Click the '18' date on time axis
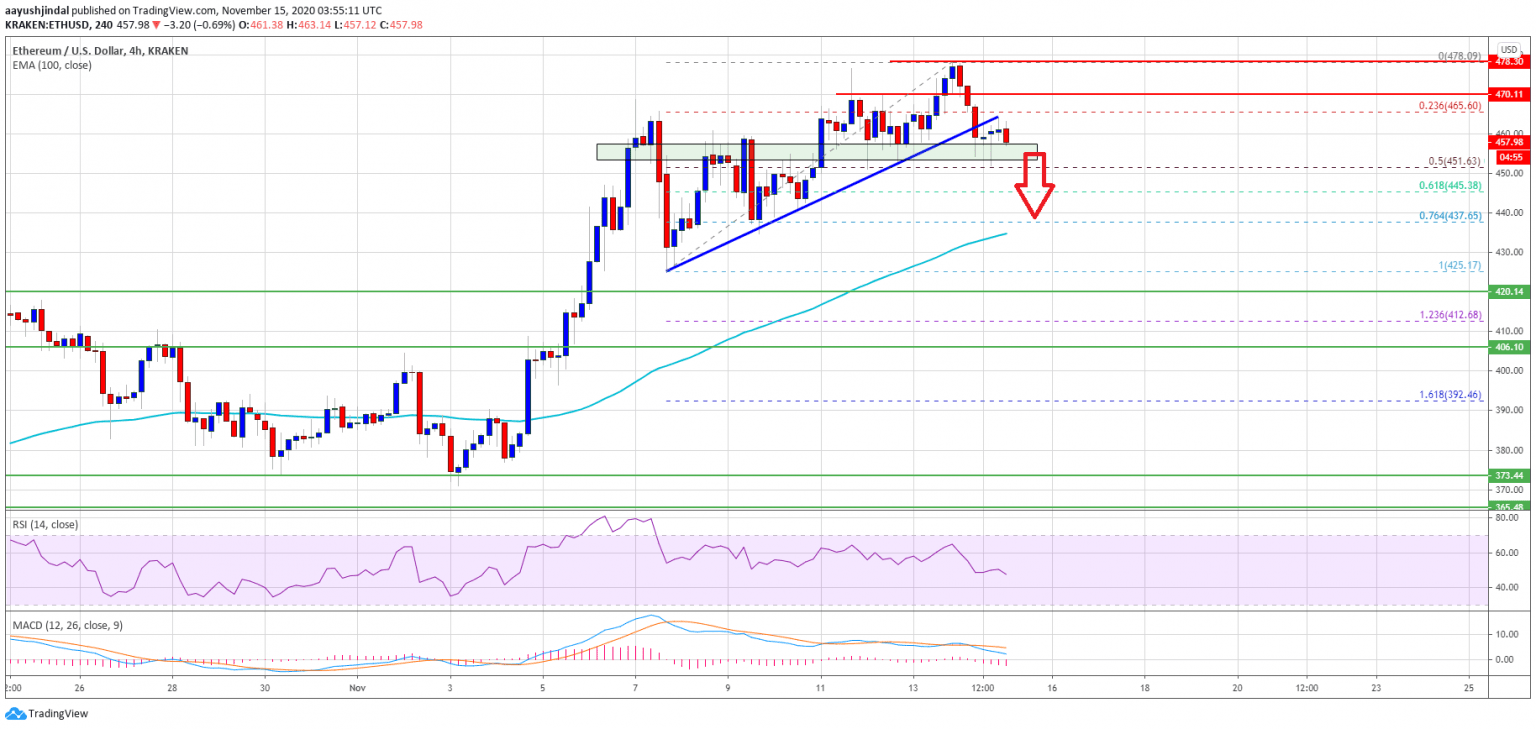The image size is (1536, 729). (x=1145, y=688)
